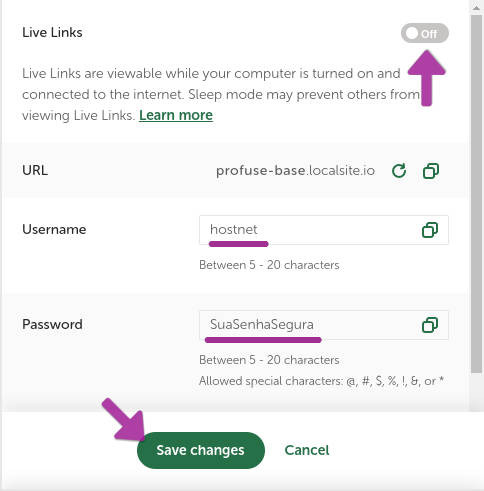Regenerate the Live Link URL
This screenshot has width=484, height=491.
coord(399,171)
